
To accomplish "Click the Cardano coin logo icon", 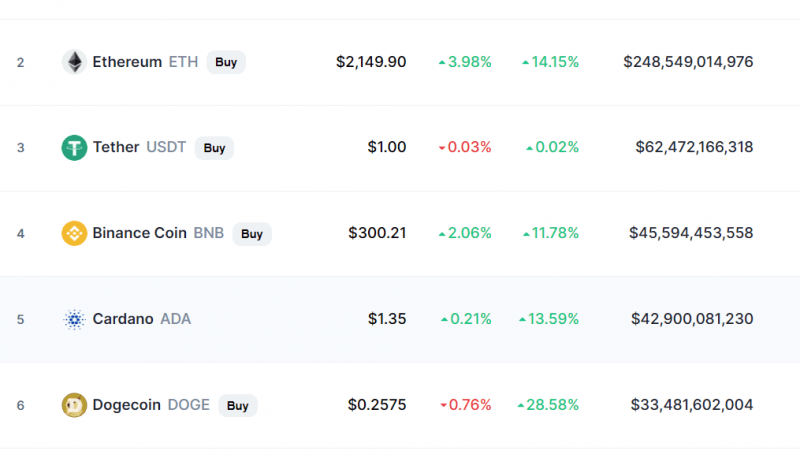I will point(74,320).
